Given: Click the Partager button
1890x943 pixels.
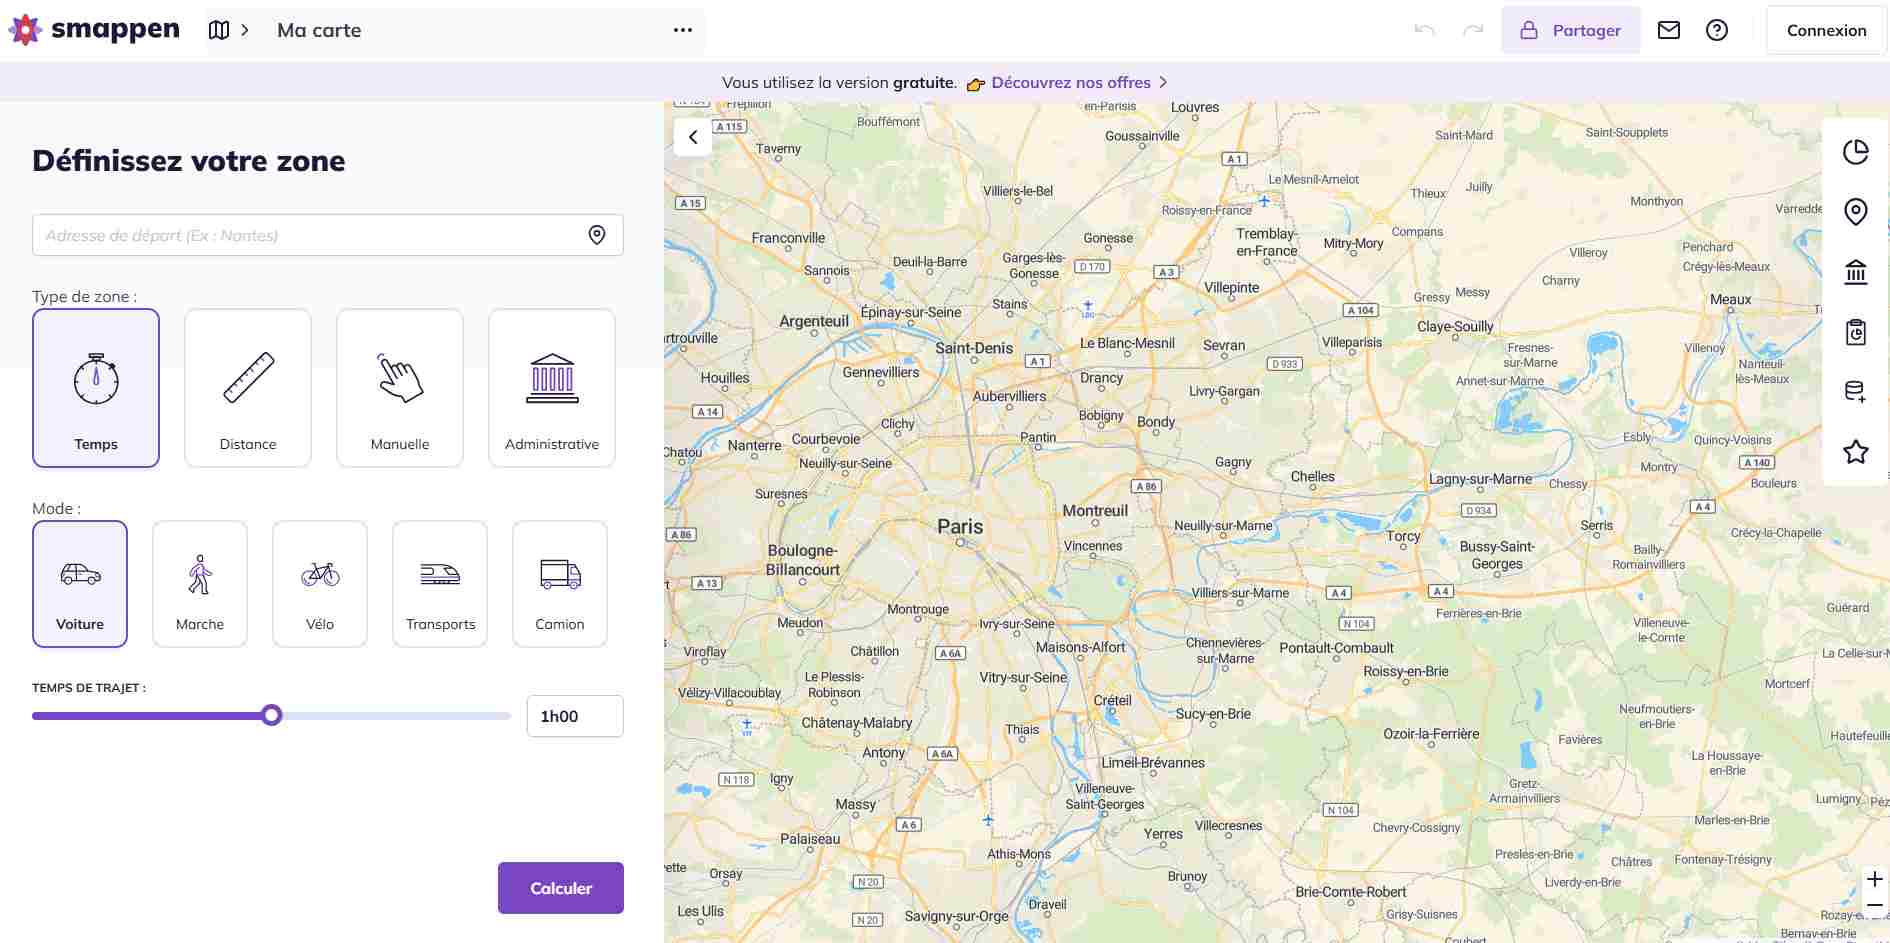Looking at the screenshot, I should pos(1570,30).
